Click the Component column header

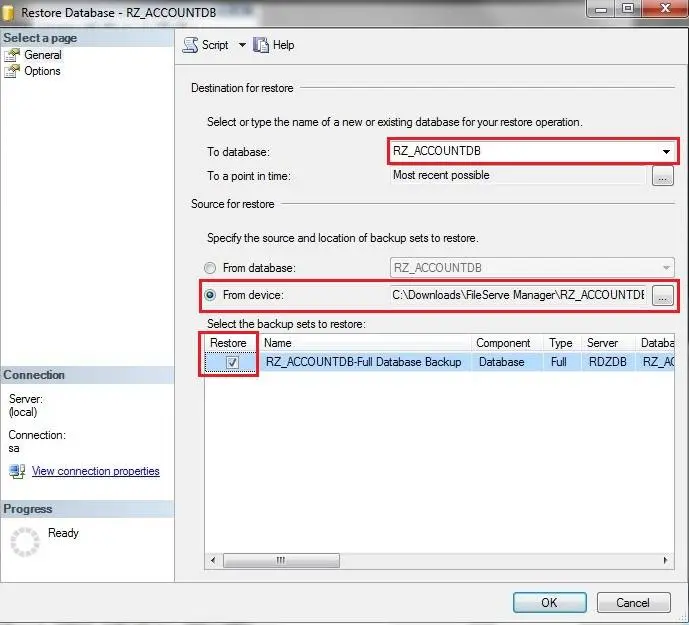click(507, 343)
